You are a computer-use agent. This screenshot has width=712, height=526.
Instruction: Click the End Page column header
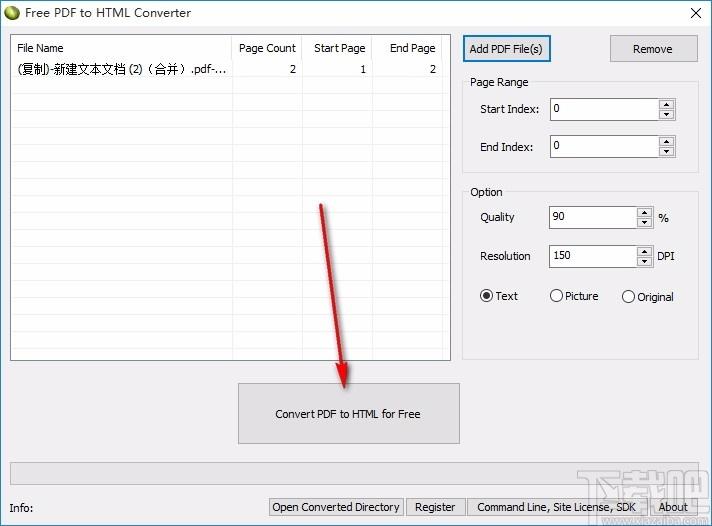pos(407,48)
